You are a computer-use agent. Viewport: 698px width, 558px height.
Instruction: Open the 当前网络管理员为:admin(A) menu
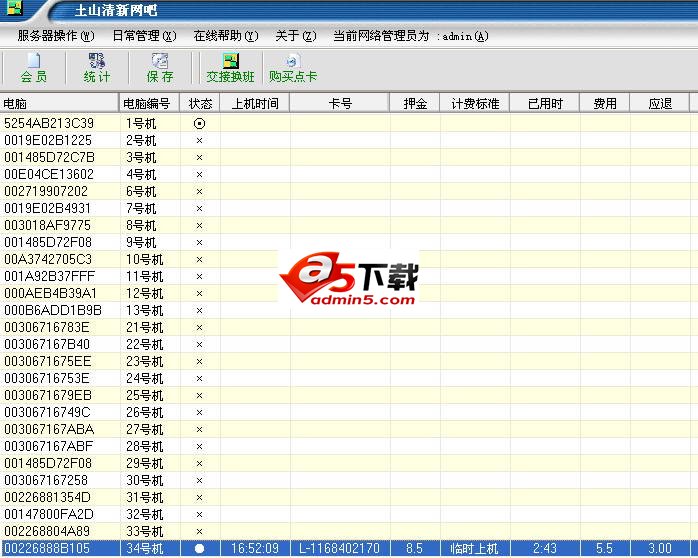click(411, 36)
